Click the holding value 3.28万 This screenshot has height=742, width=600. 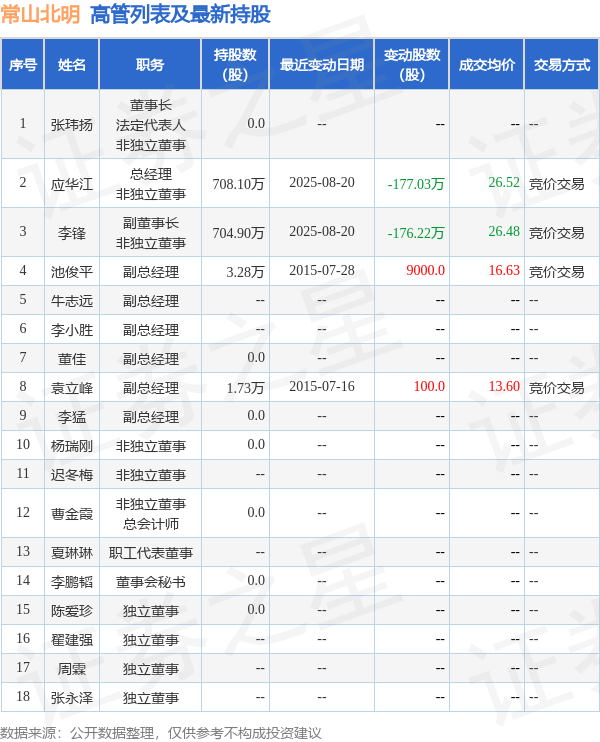245,272
